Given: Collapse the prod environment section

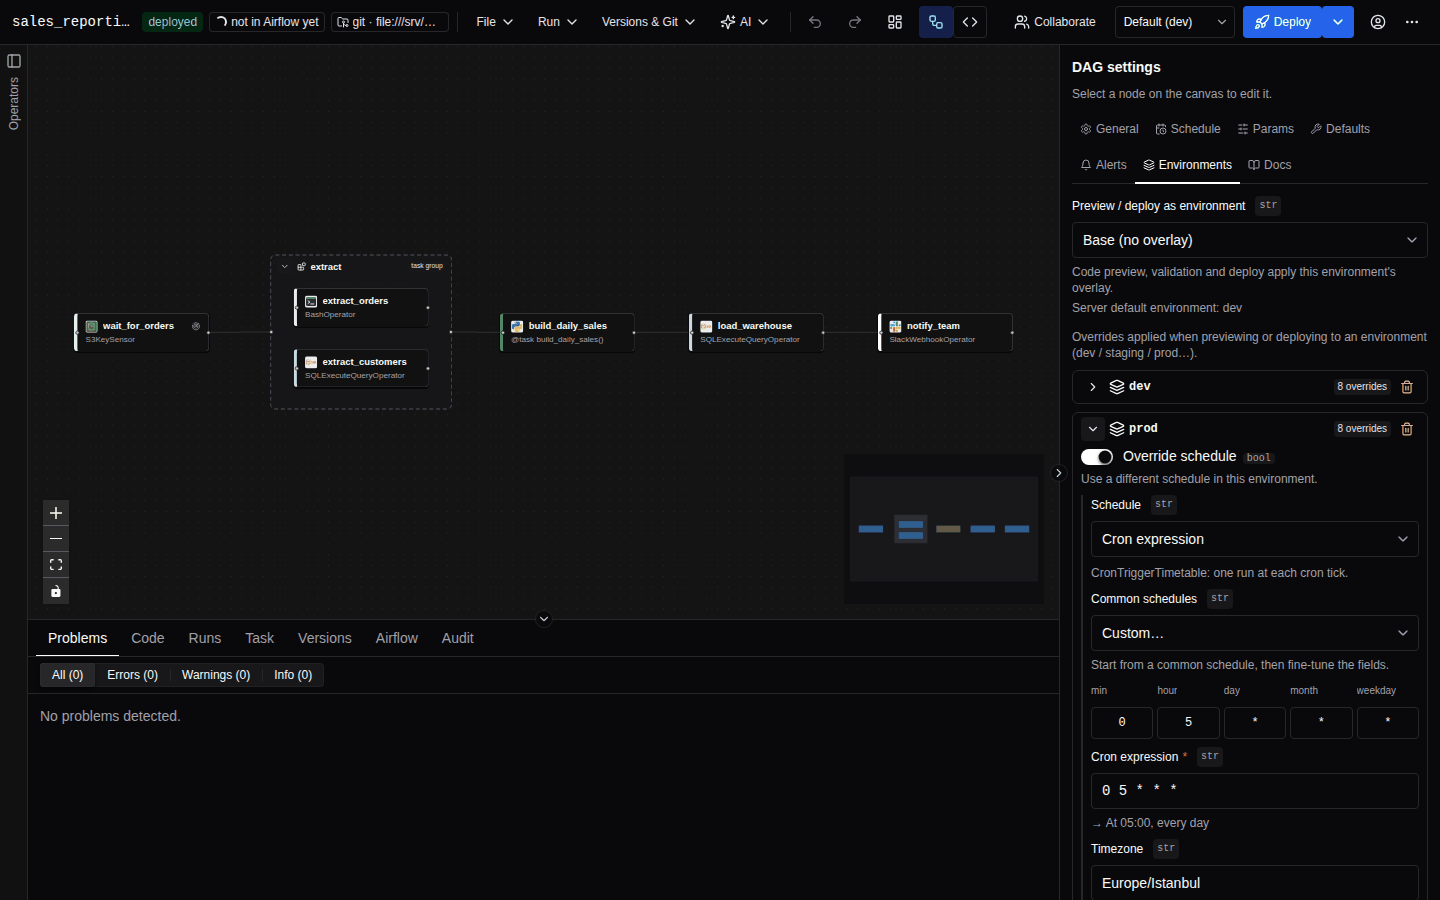Looking at the screenshot, I should coord(1093,429).
